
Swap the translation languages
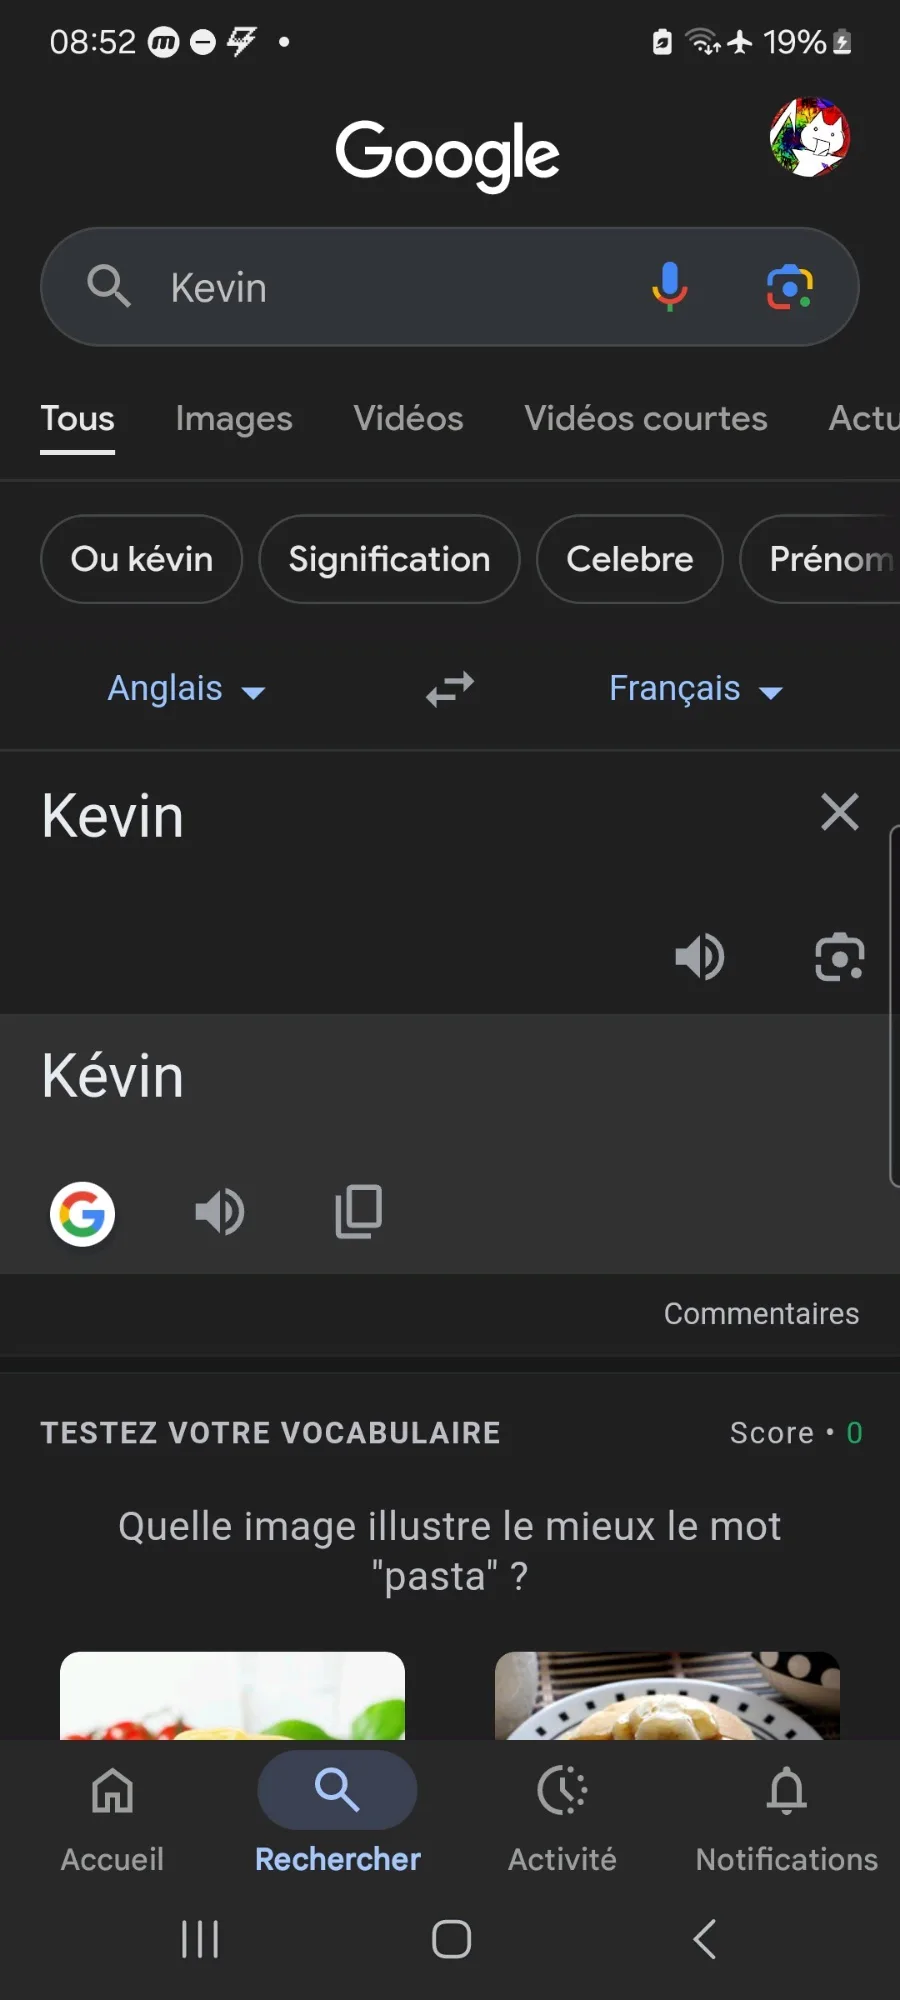pyautogui.click(x=450, y=689)
